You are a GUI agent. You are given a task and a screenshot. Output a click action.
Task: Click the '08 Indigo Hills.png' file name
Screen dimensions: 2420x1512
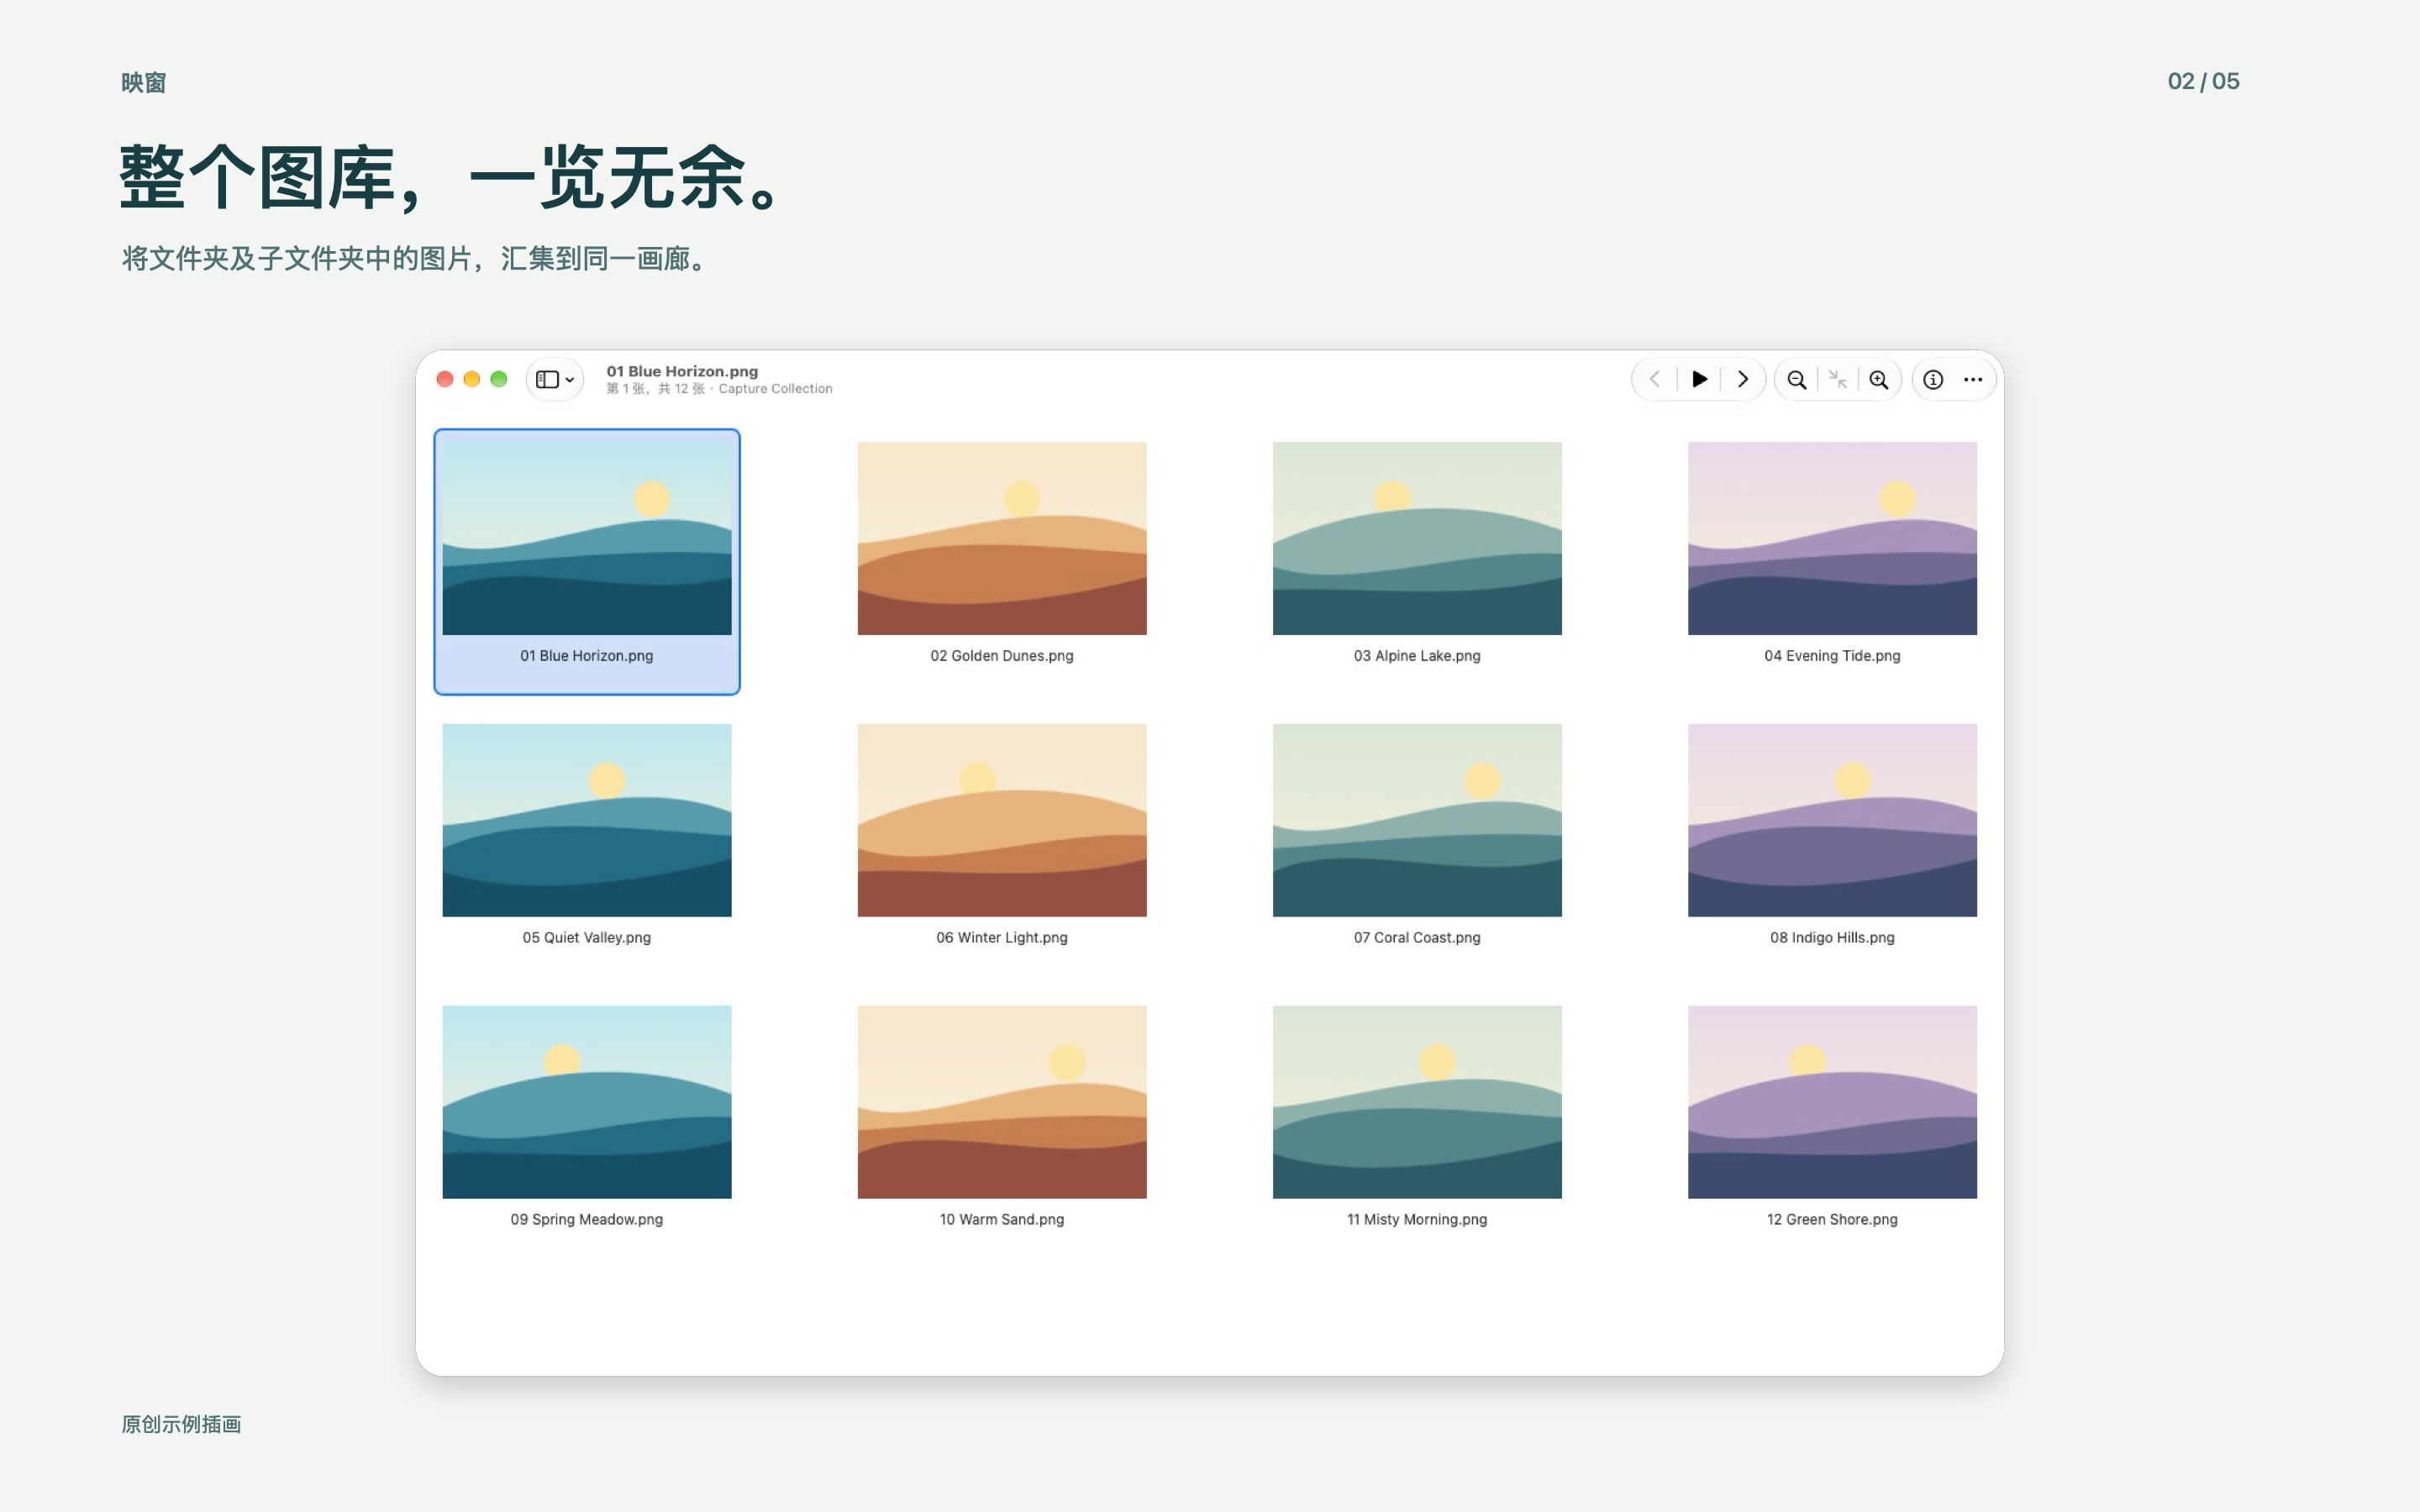point(1832,938)
